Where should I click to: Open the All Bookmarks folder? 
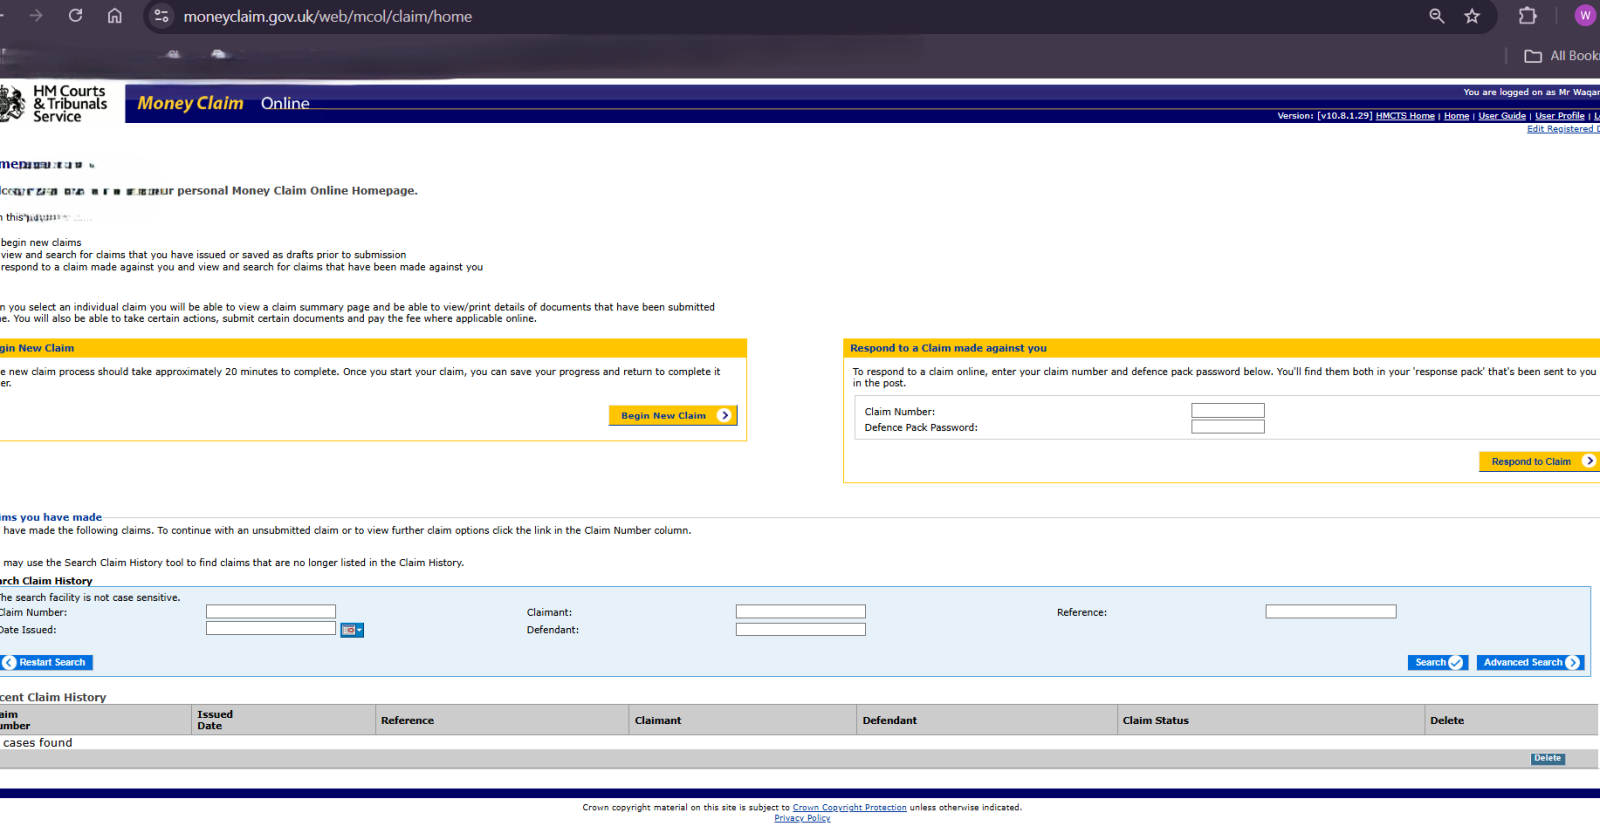pyautogui.click(x=1560, y=56)
